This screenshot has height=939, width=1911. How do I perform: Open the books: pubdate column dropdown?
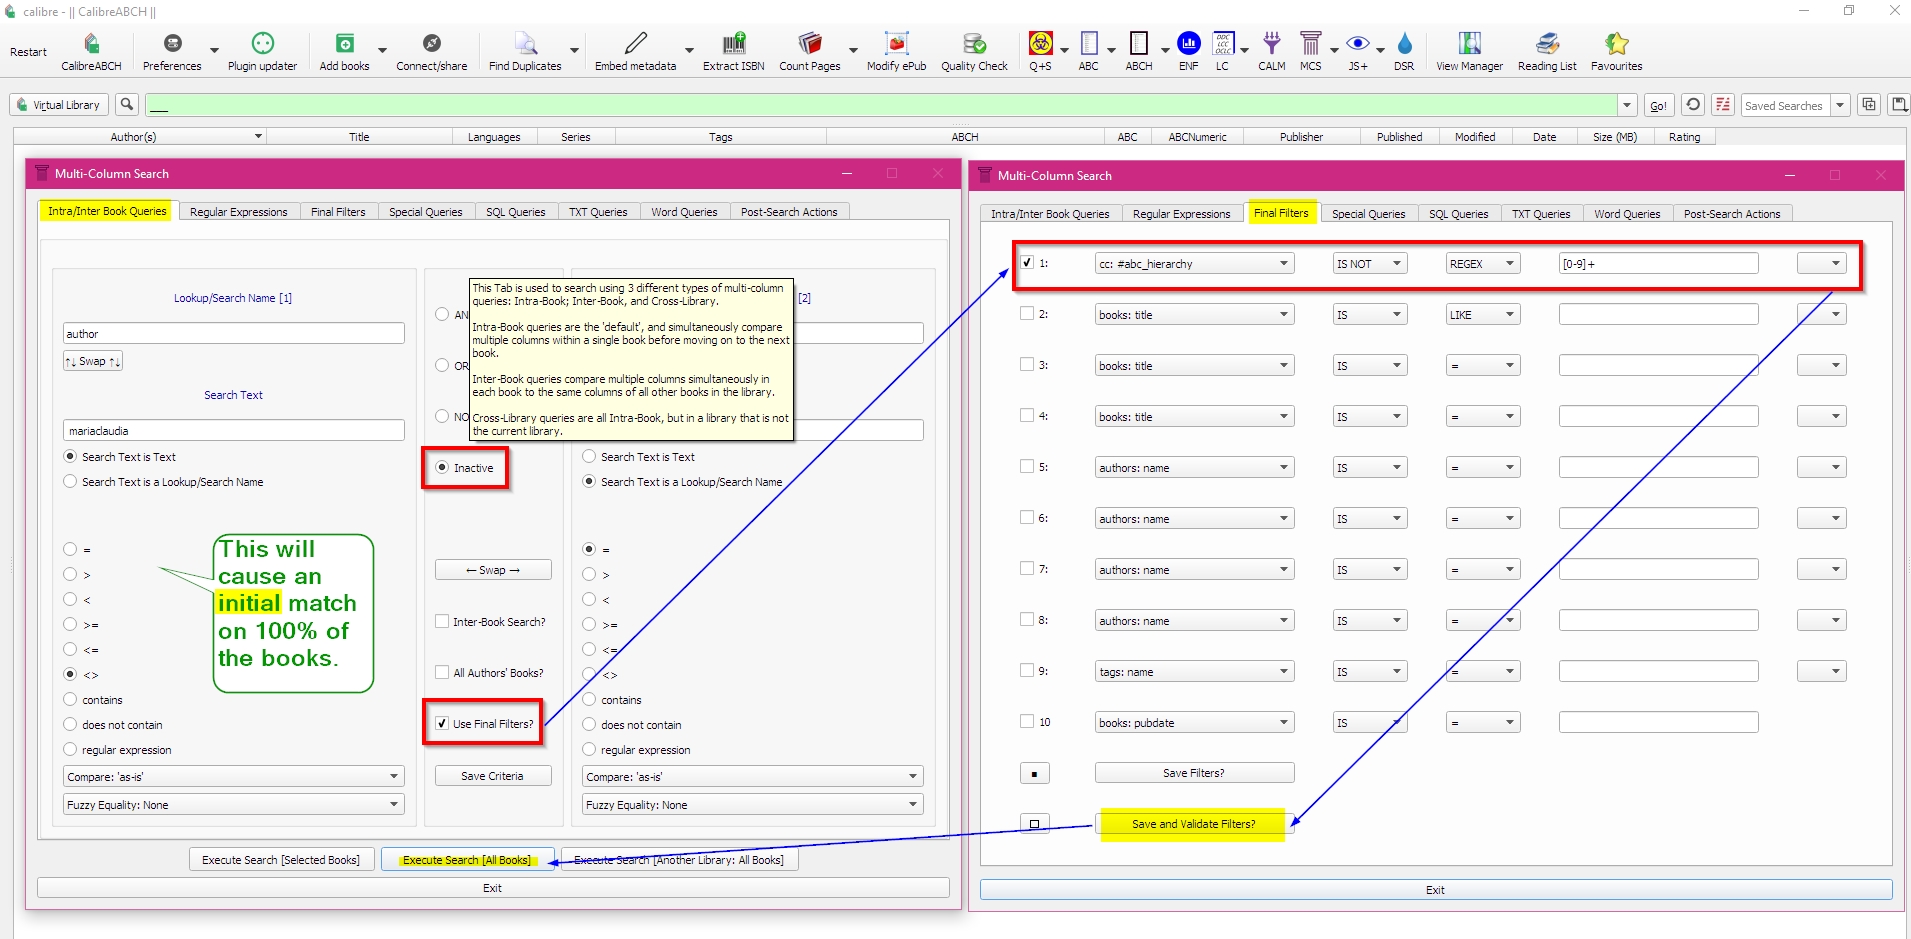point(1195,722)
